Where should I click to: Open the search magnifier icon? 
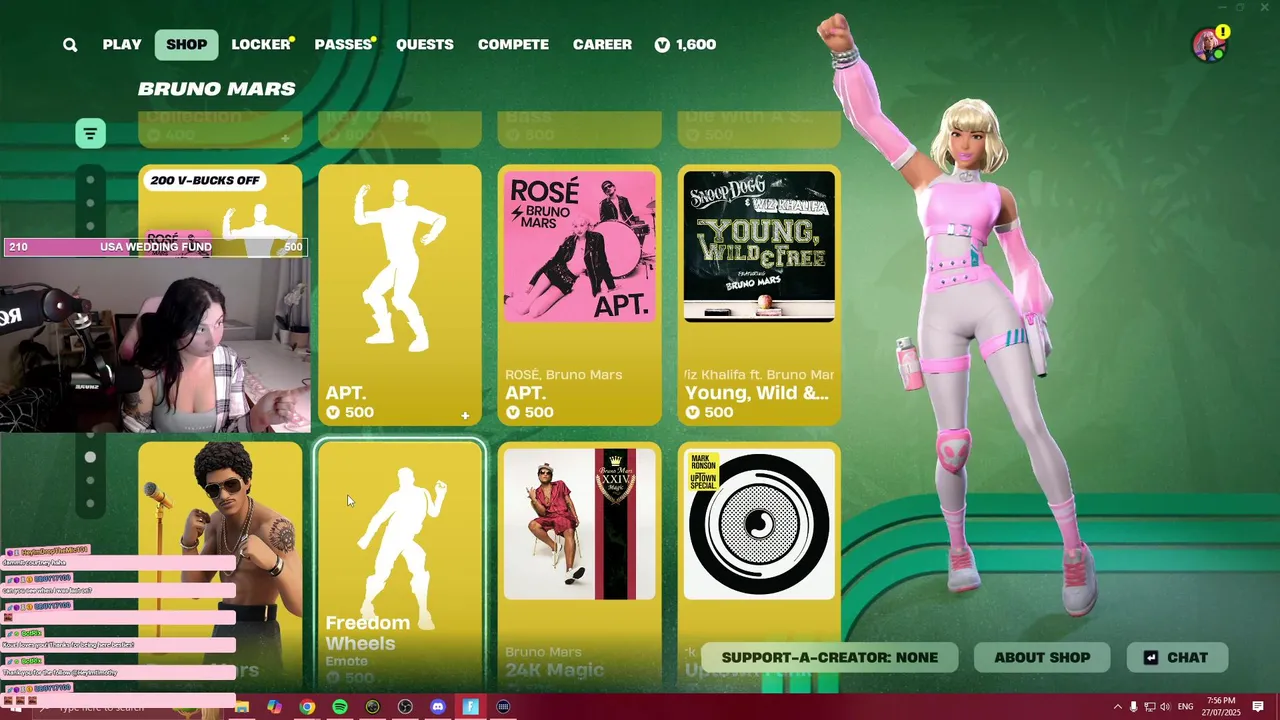coord(70,45)
